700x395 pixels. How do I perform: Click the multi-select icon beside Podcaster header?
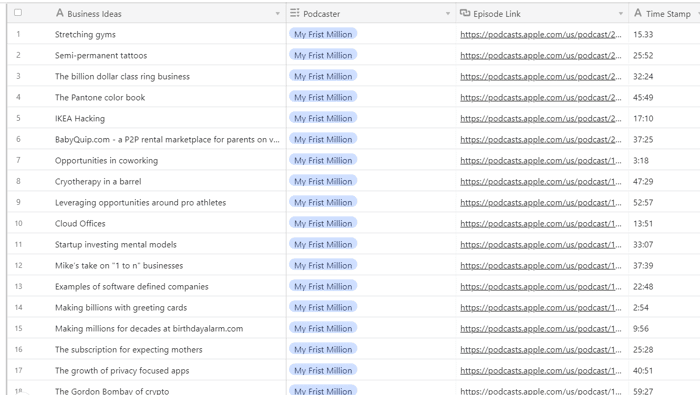point(295,13)
